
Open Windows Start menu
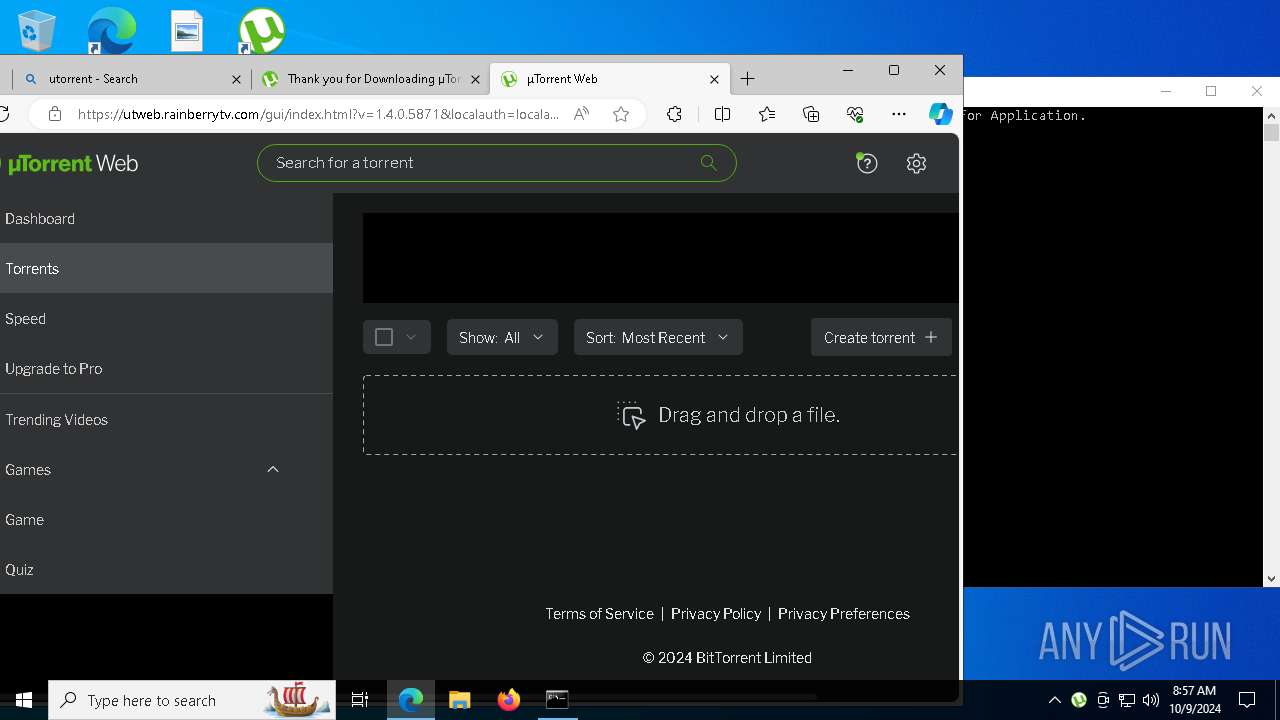23,700
